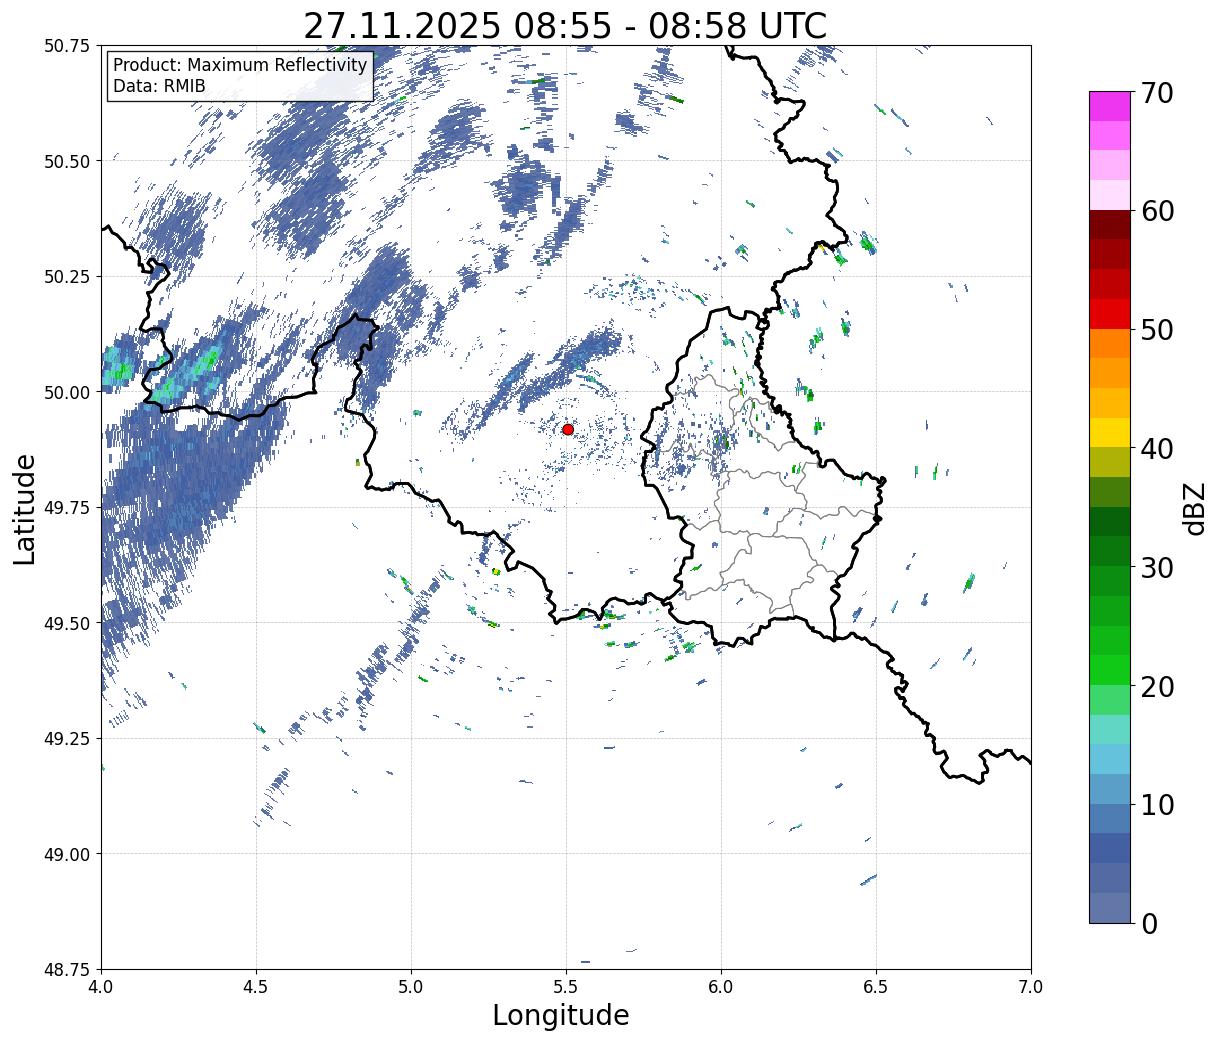Click the magenta swatch at the top of the colorbar

click(1110, 106)
